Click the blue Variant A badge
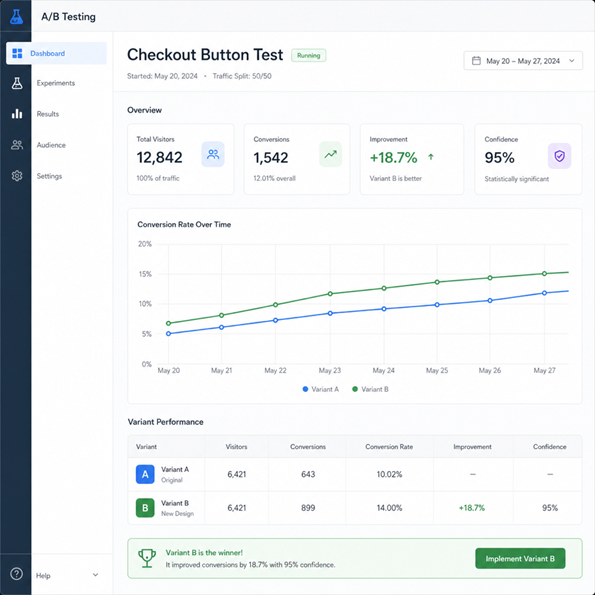 click(145, 474)
